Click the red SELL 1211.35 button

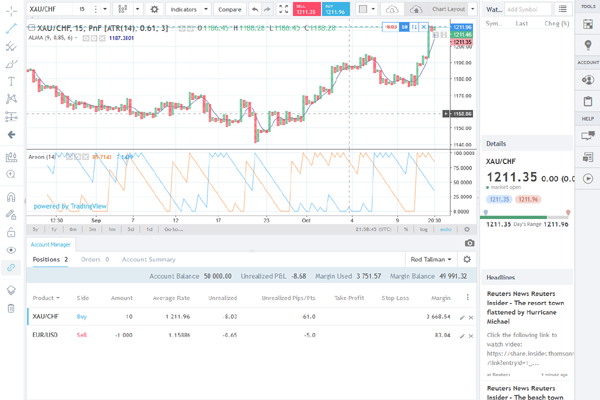(307, 9)
